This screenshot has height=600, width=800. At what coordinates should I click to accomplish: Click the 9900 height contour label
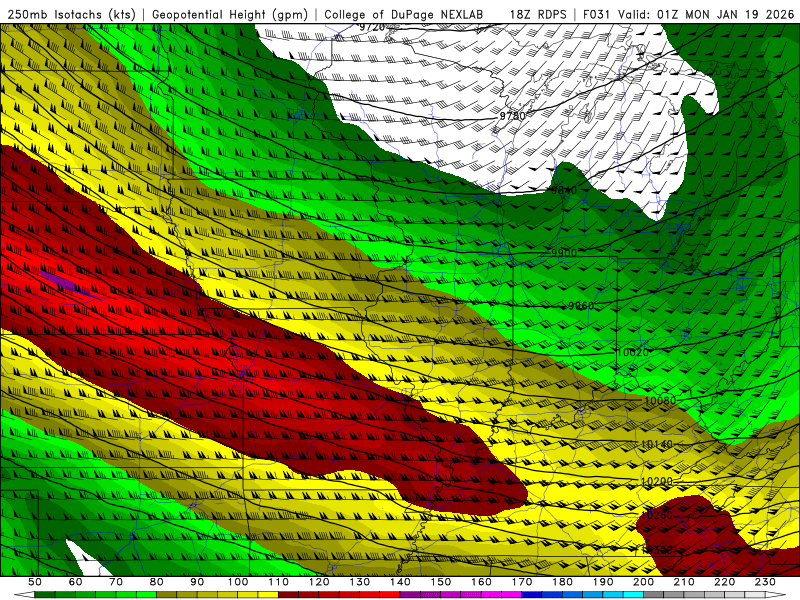[x=564, y=253]
